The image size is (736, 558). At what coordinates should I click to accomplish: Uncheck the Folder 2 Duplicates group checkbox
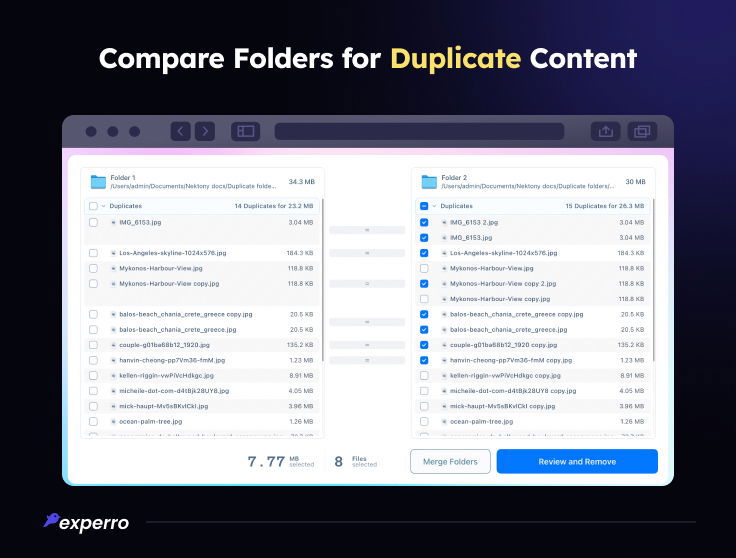(x=424, y=206)
